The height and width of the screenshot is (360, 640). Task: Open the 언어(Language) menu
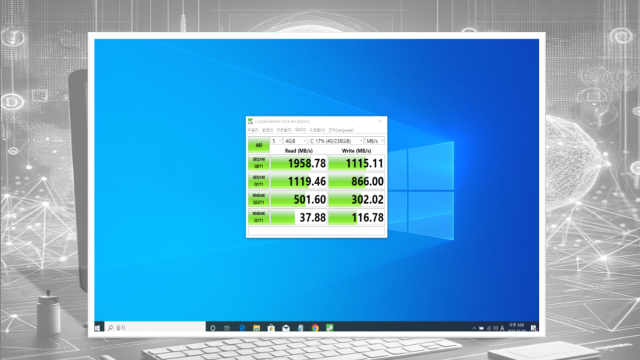pyautogui.click(x=341, y=130)
